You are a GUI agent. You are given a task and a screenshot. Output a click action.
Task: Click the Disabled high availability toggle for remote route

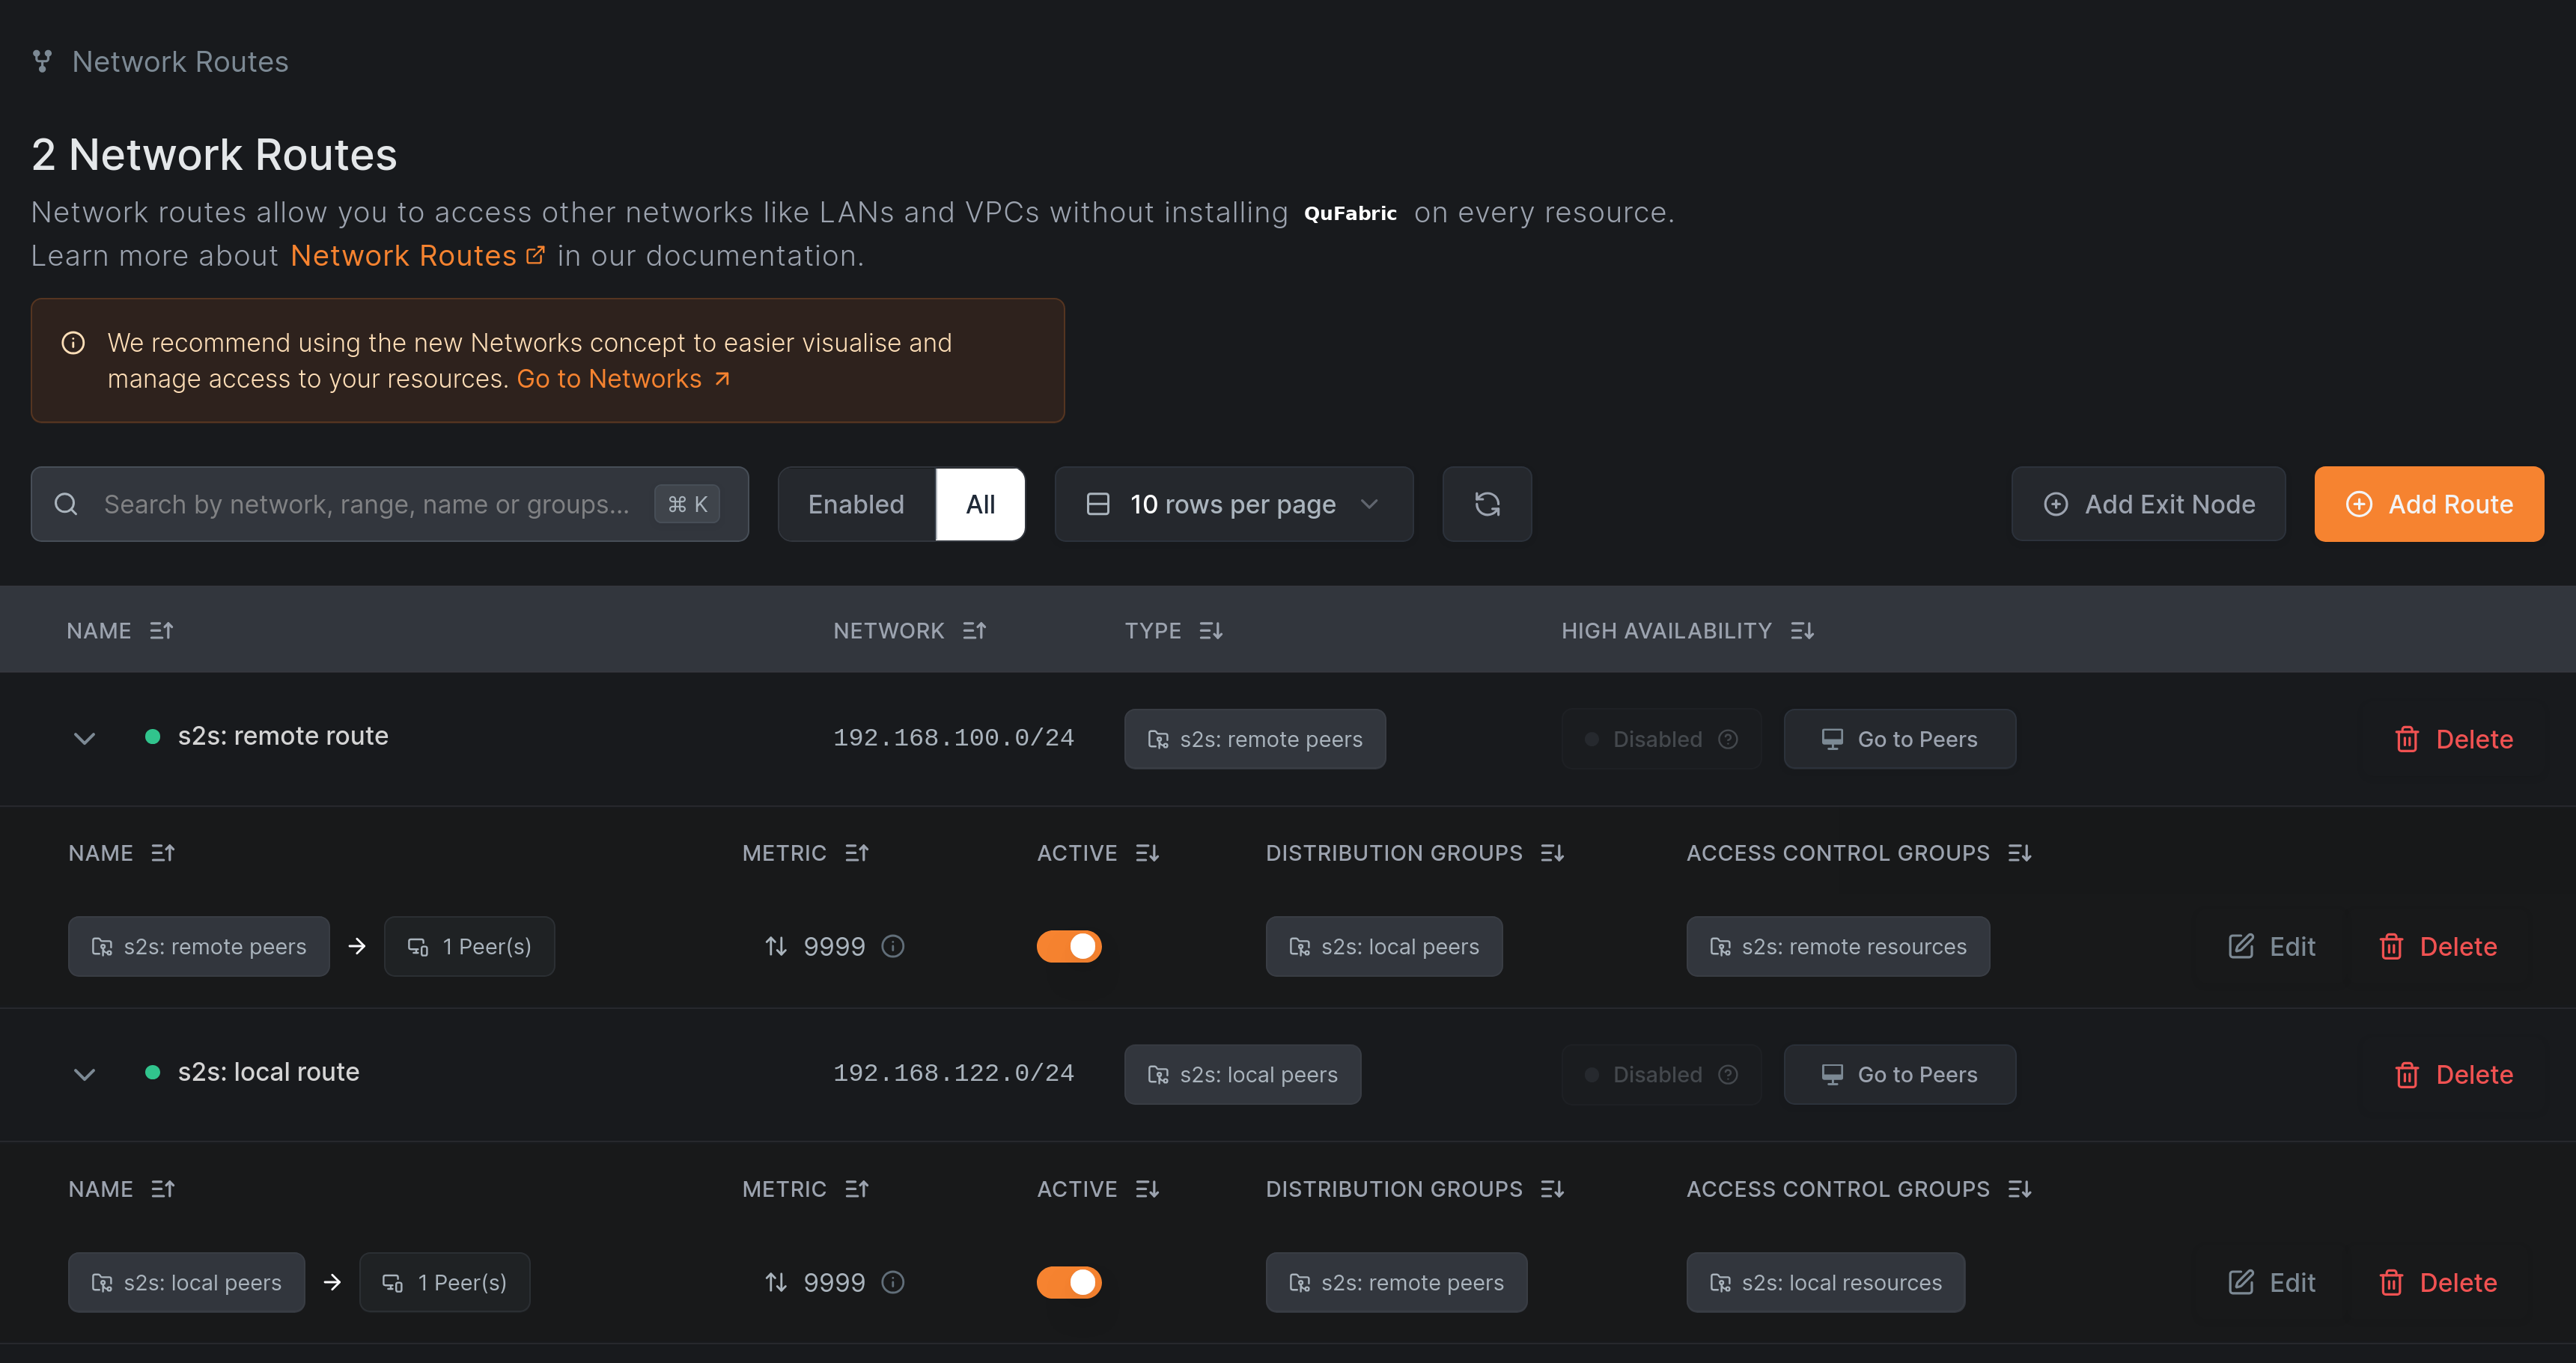1660,739
